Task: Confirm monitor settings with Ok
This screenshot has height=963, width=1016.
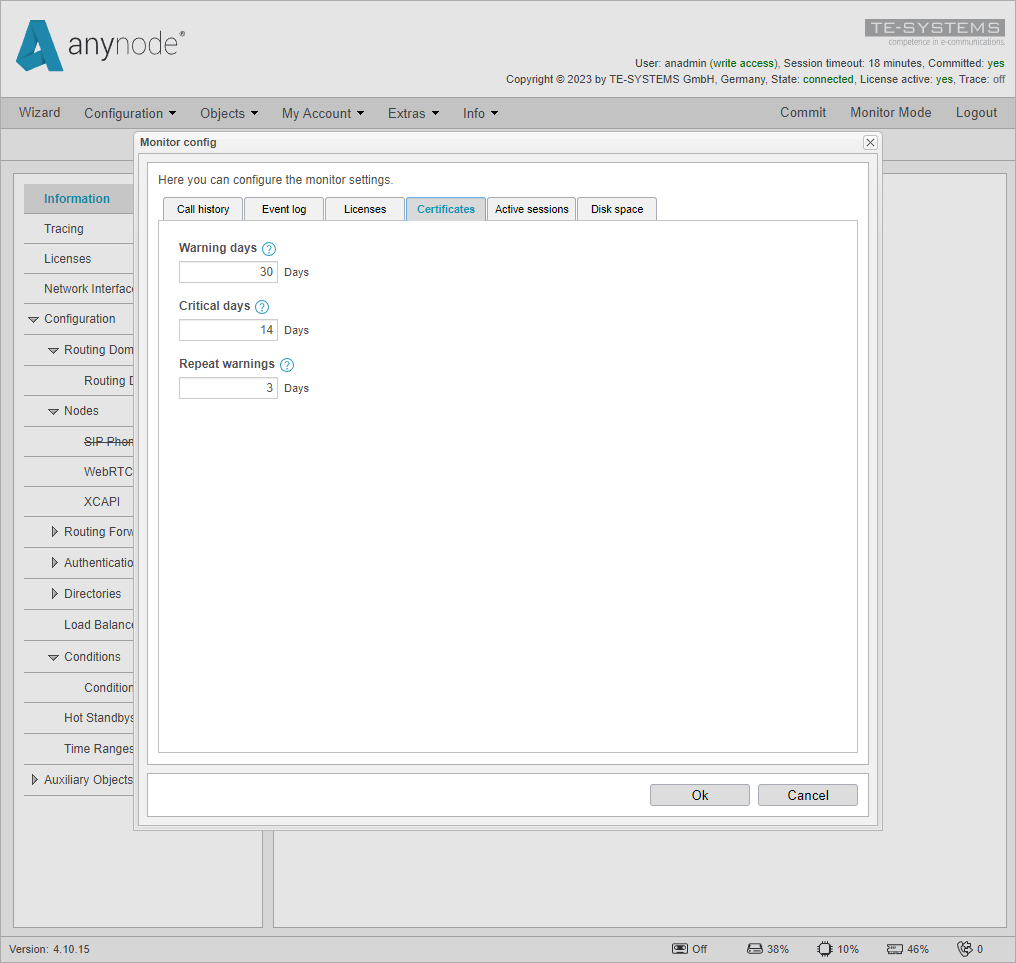Action: pos(699,795)
